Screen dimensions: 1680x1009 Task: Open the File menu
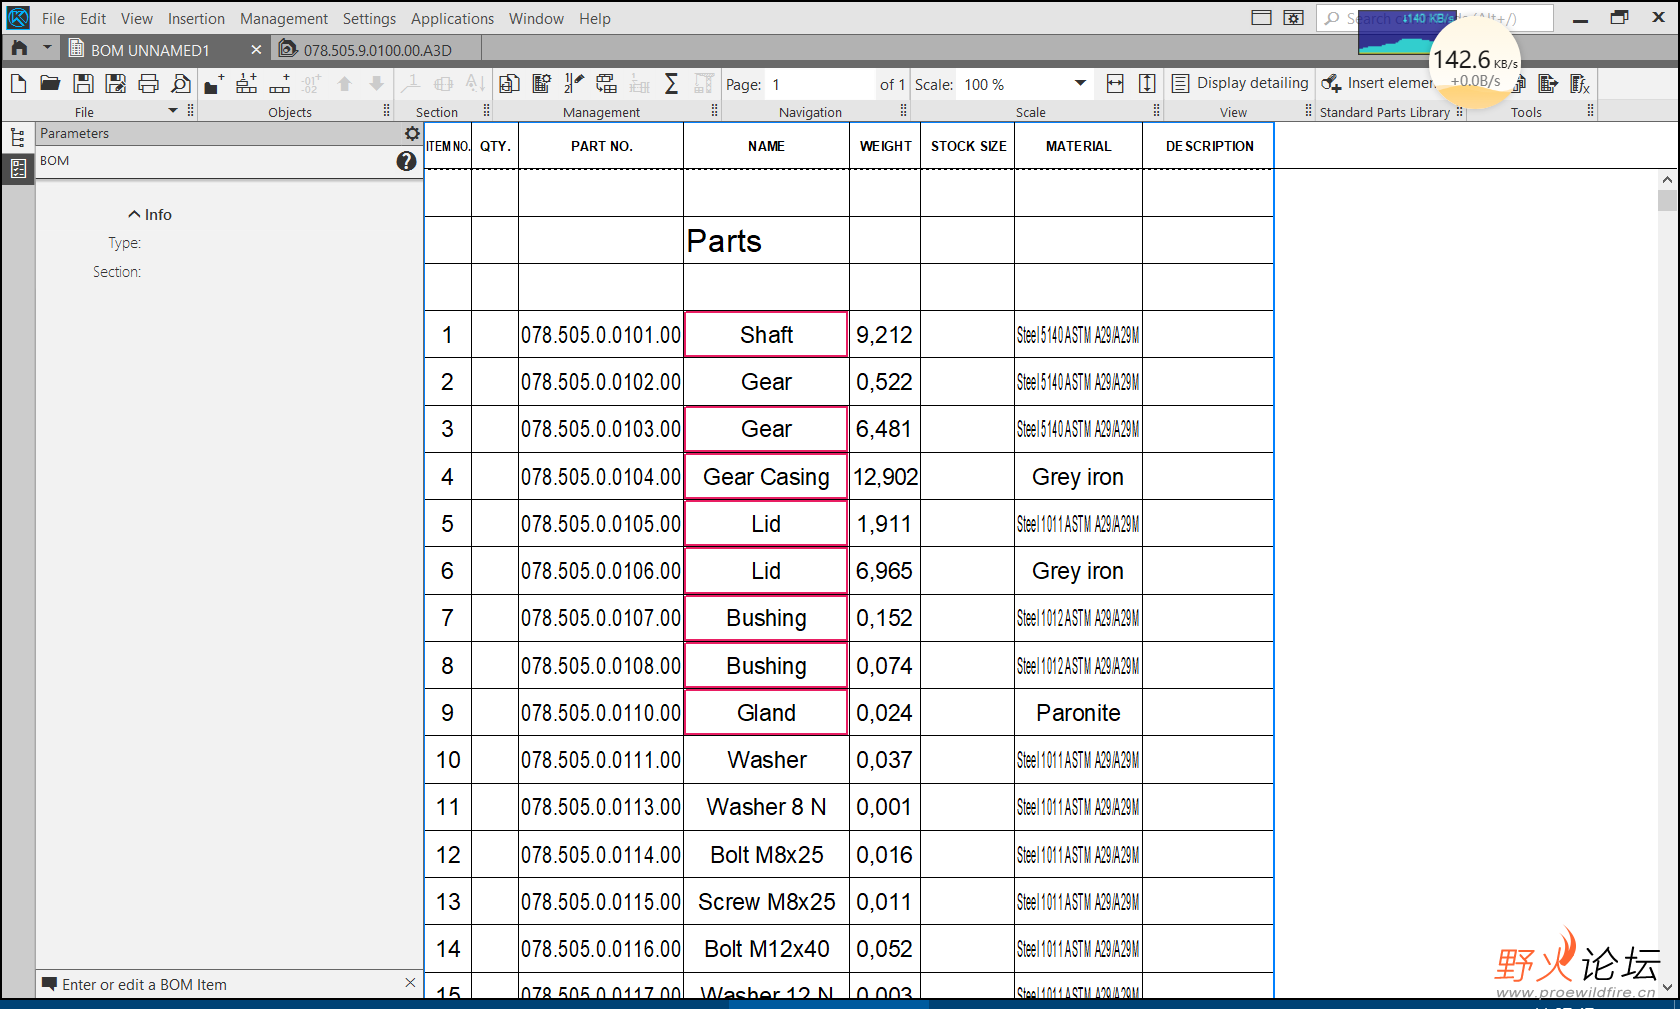click(53, 19)
